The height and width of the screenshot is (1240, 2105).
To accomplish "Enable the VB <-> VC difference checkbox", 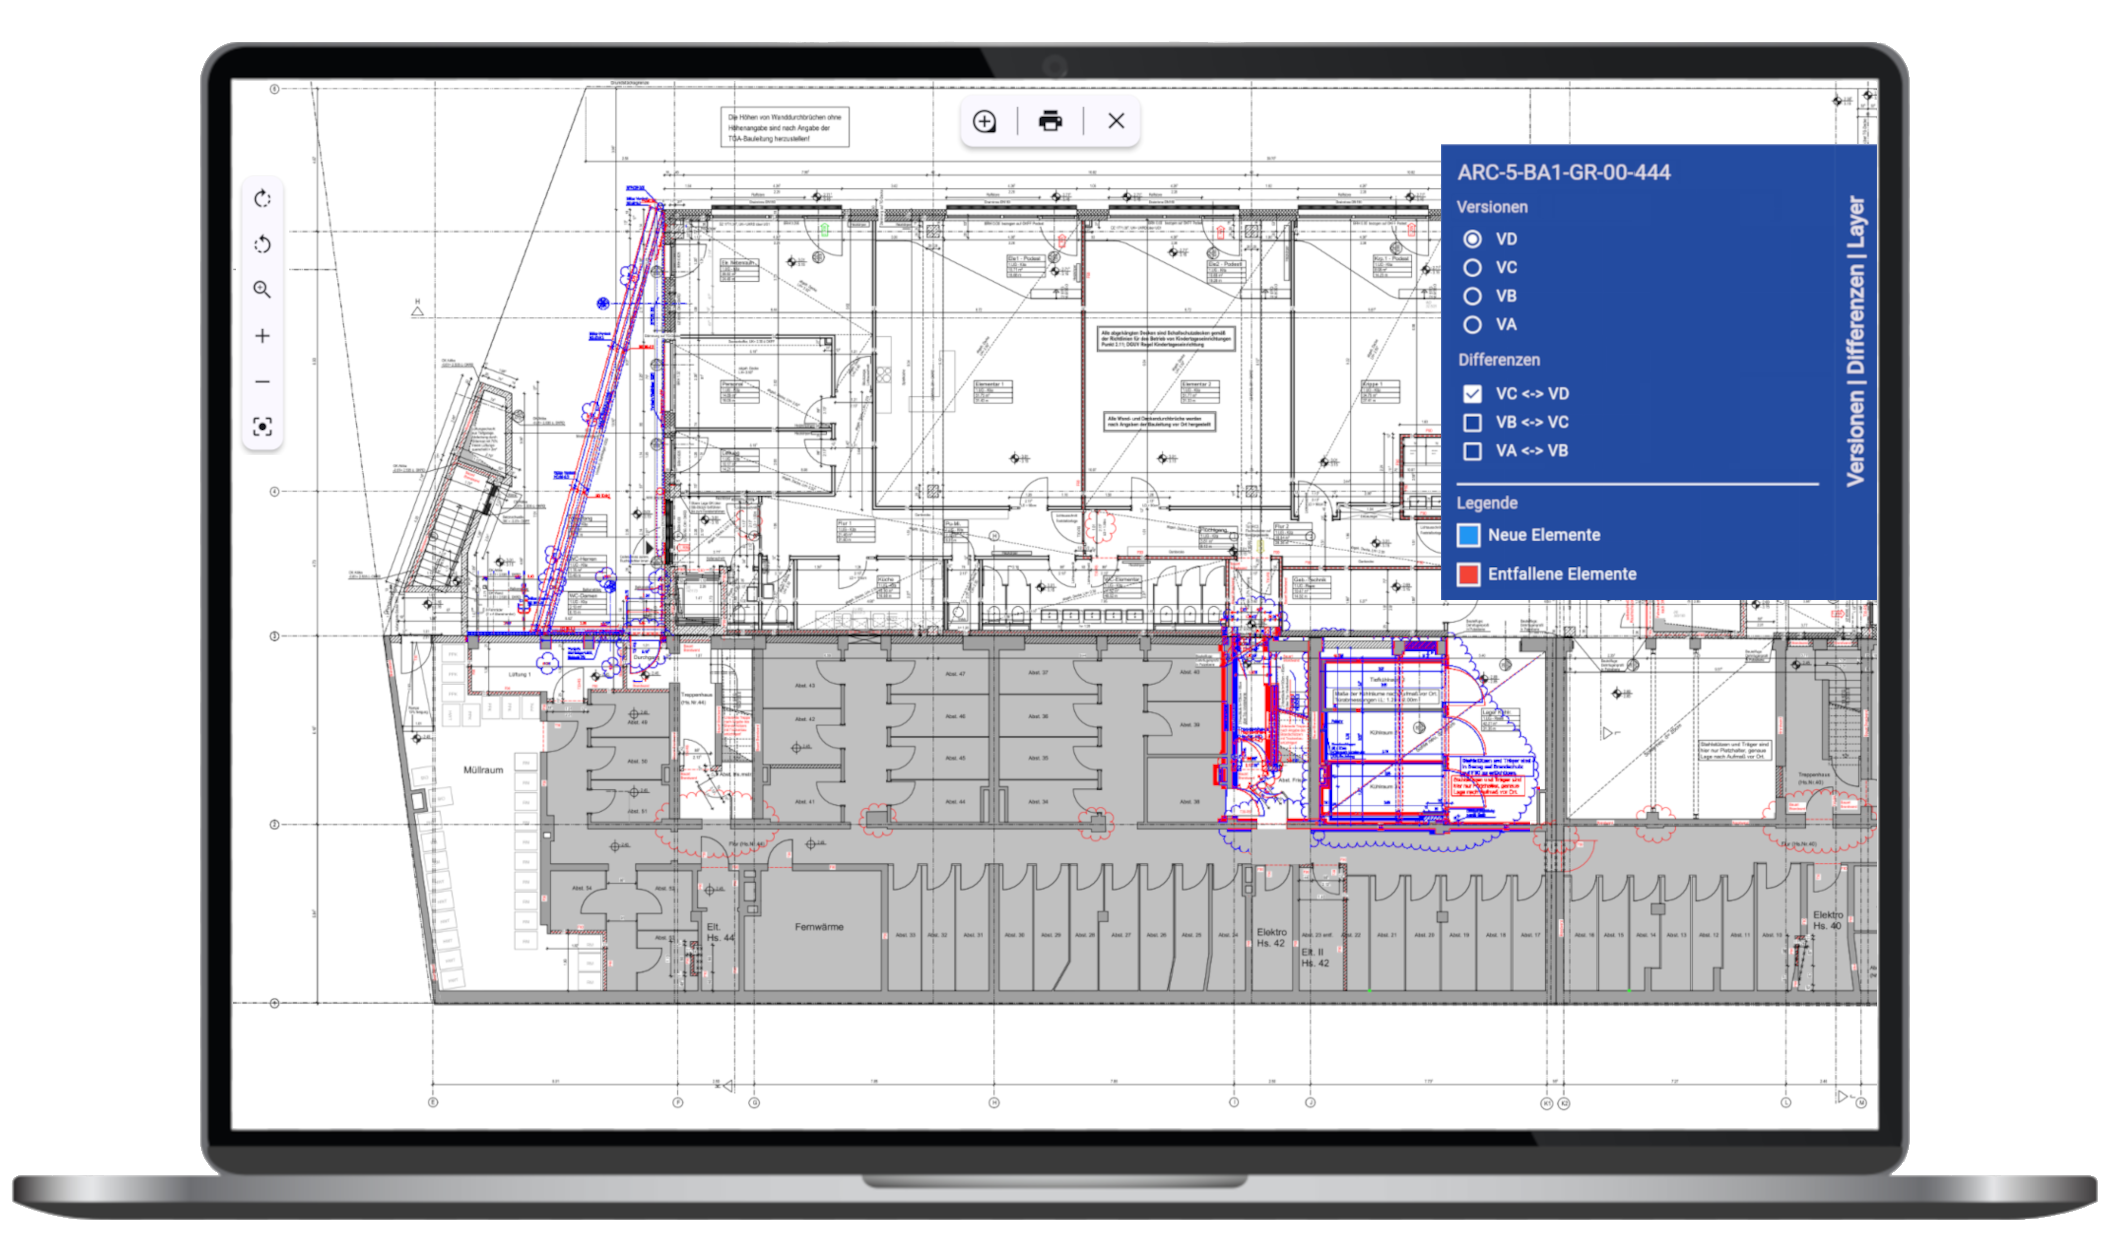I will click(1472, 422).
